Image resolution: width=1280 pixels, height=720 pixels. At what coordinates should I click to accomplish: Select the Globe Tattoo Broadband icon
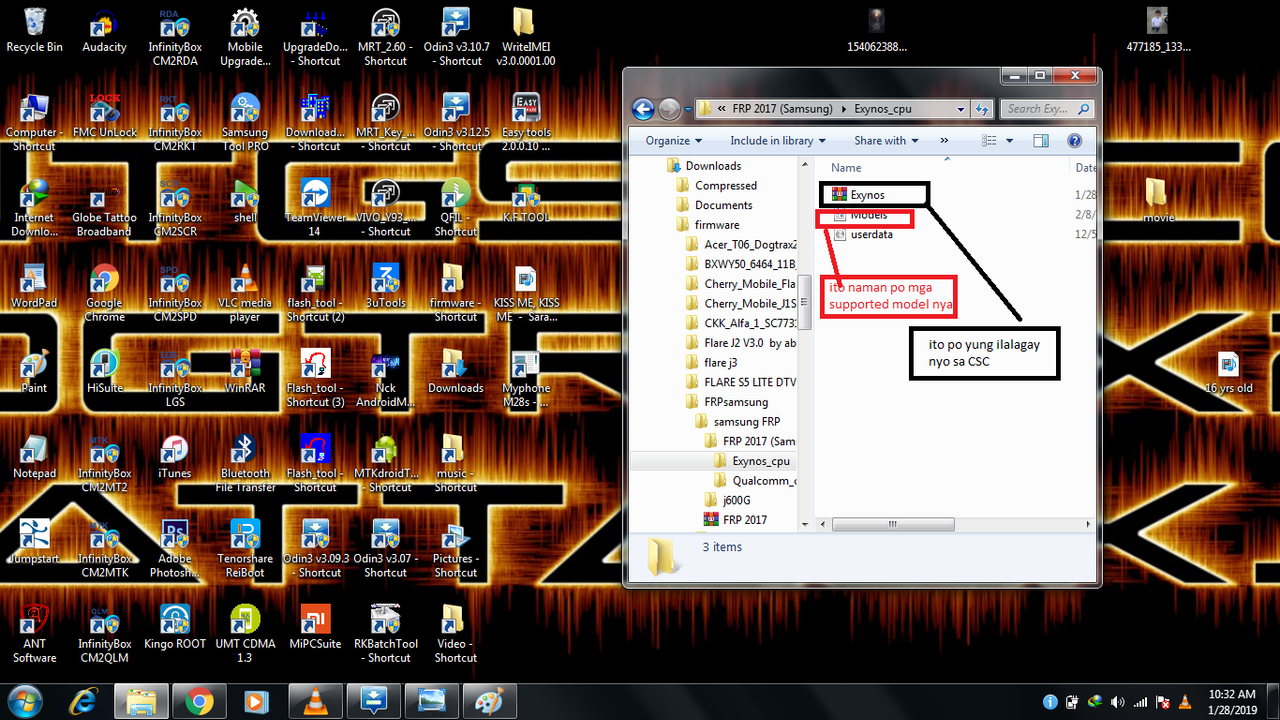(x=104, y=207)
